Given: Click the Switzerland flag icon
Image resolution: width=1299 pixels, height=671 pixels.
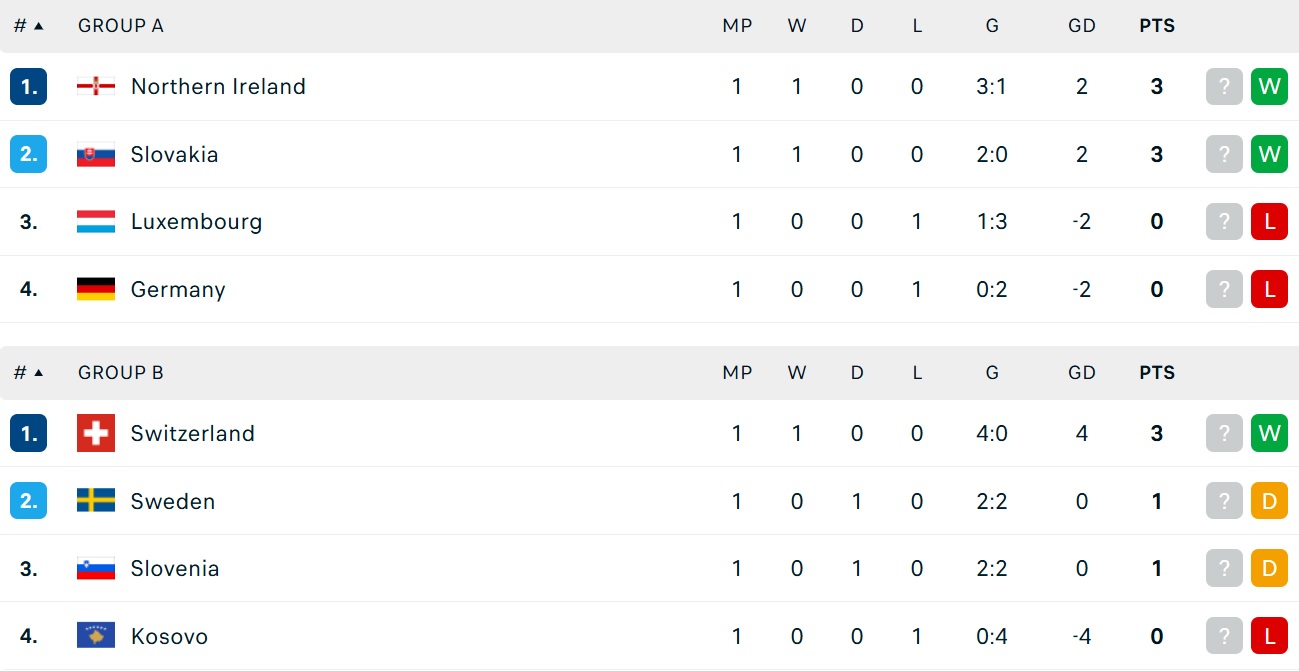Looking at the screenshot, I should click(x=96, y=433).
